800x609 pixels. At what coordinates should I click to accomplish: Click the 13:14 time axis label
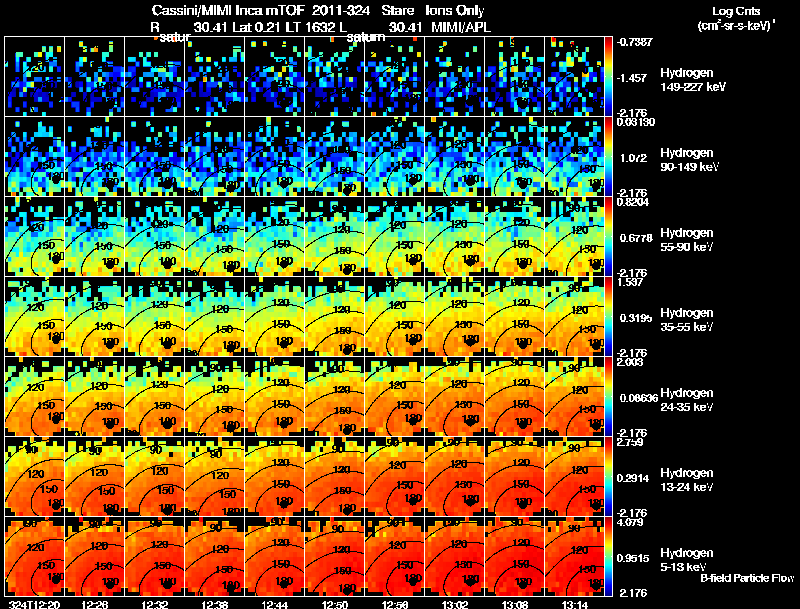[574, 604]
